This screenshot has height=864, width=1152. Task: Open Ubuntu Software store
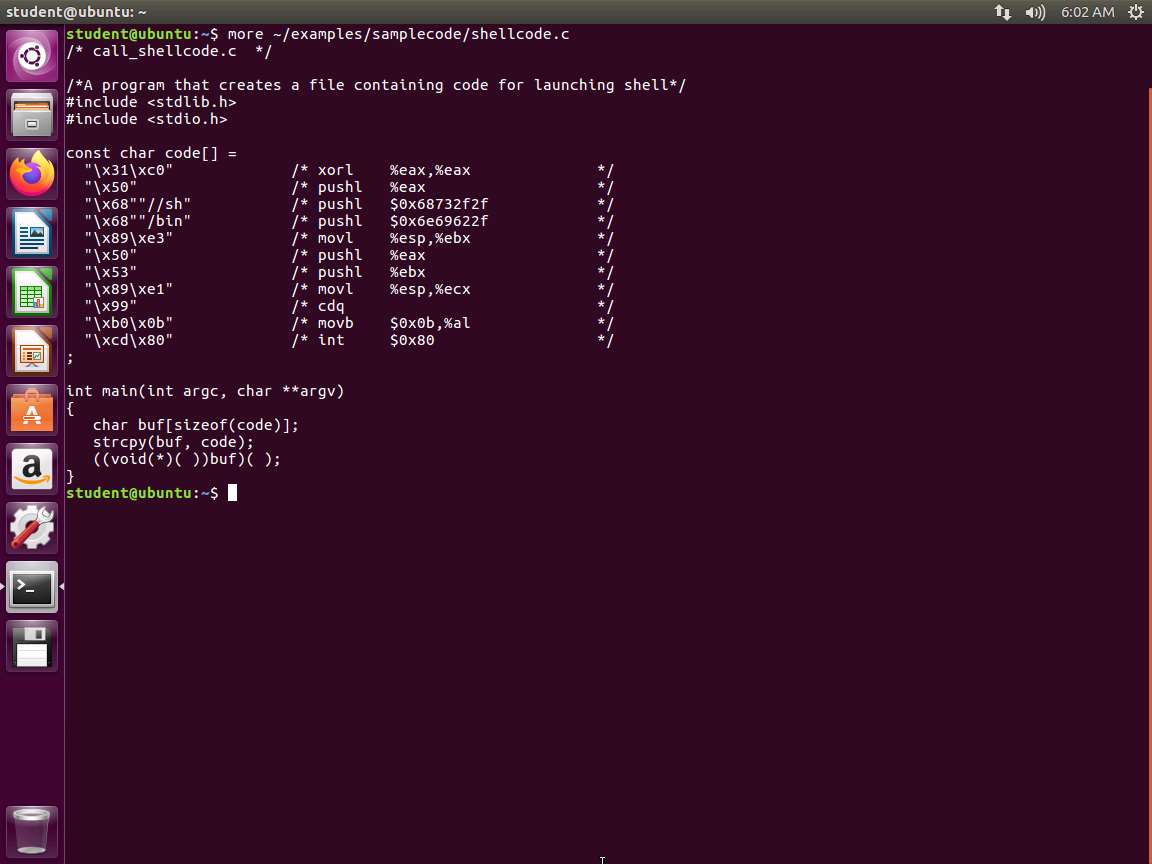point(32,411)
